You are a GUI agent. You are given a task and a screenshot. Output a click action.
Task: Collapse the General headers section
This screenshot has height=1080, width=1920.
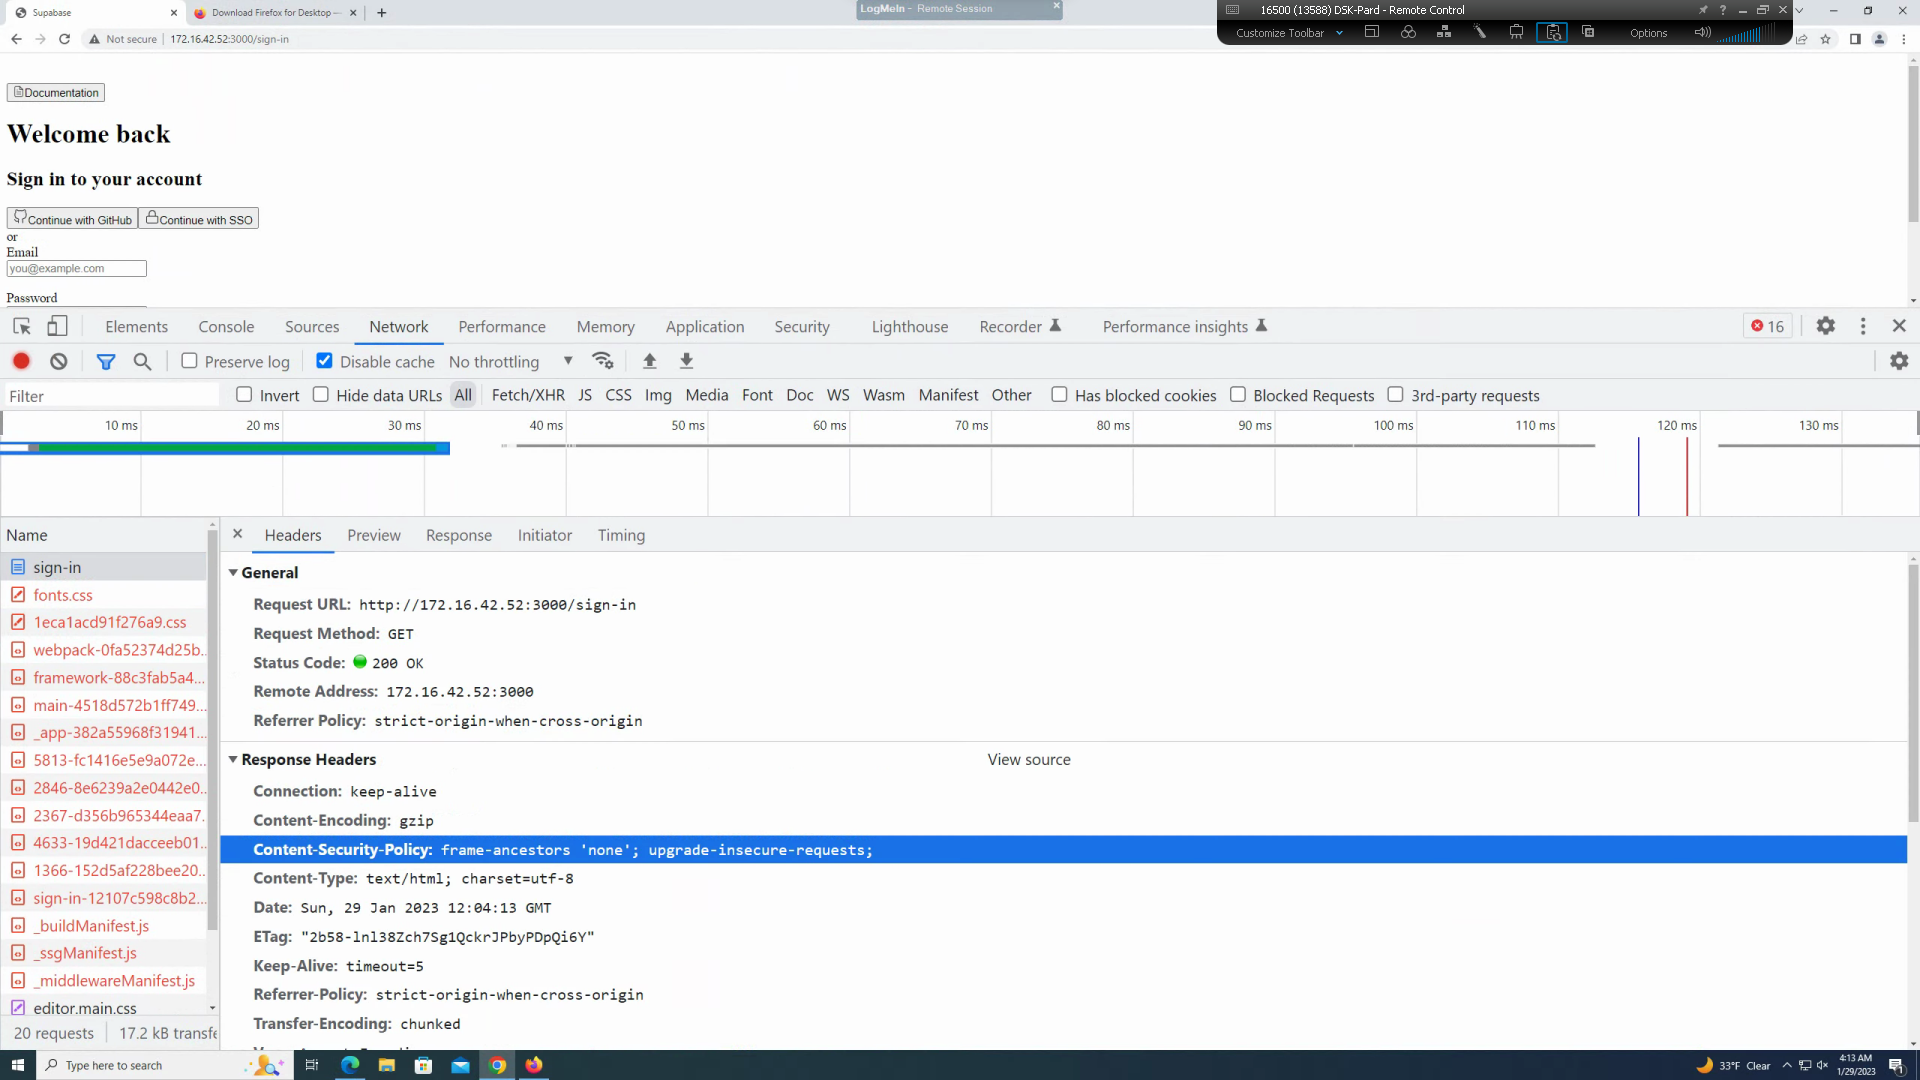coord(234,572)
